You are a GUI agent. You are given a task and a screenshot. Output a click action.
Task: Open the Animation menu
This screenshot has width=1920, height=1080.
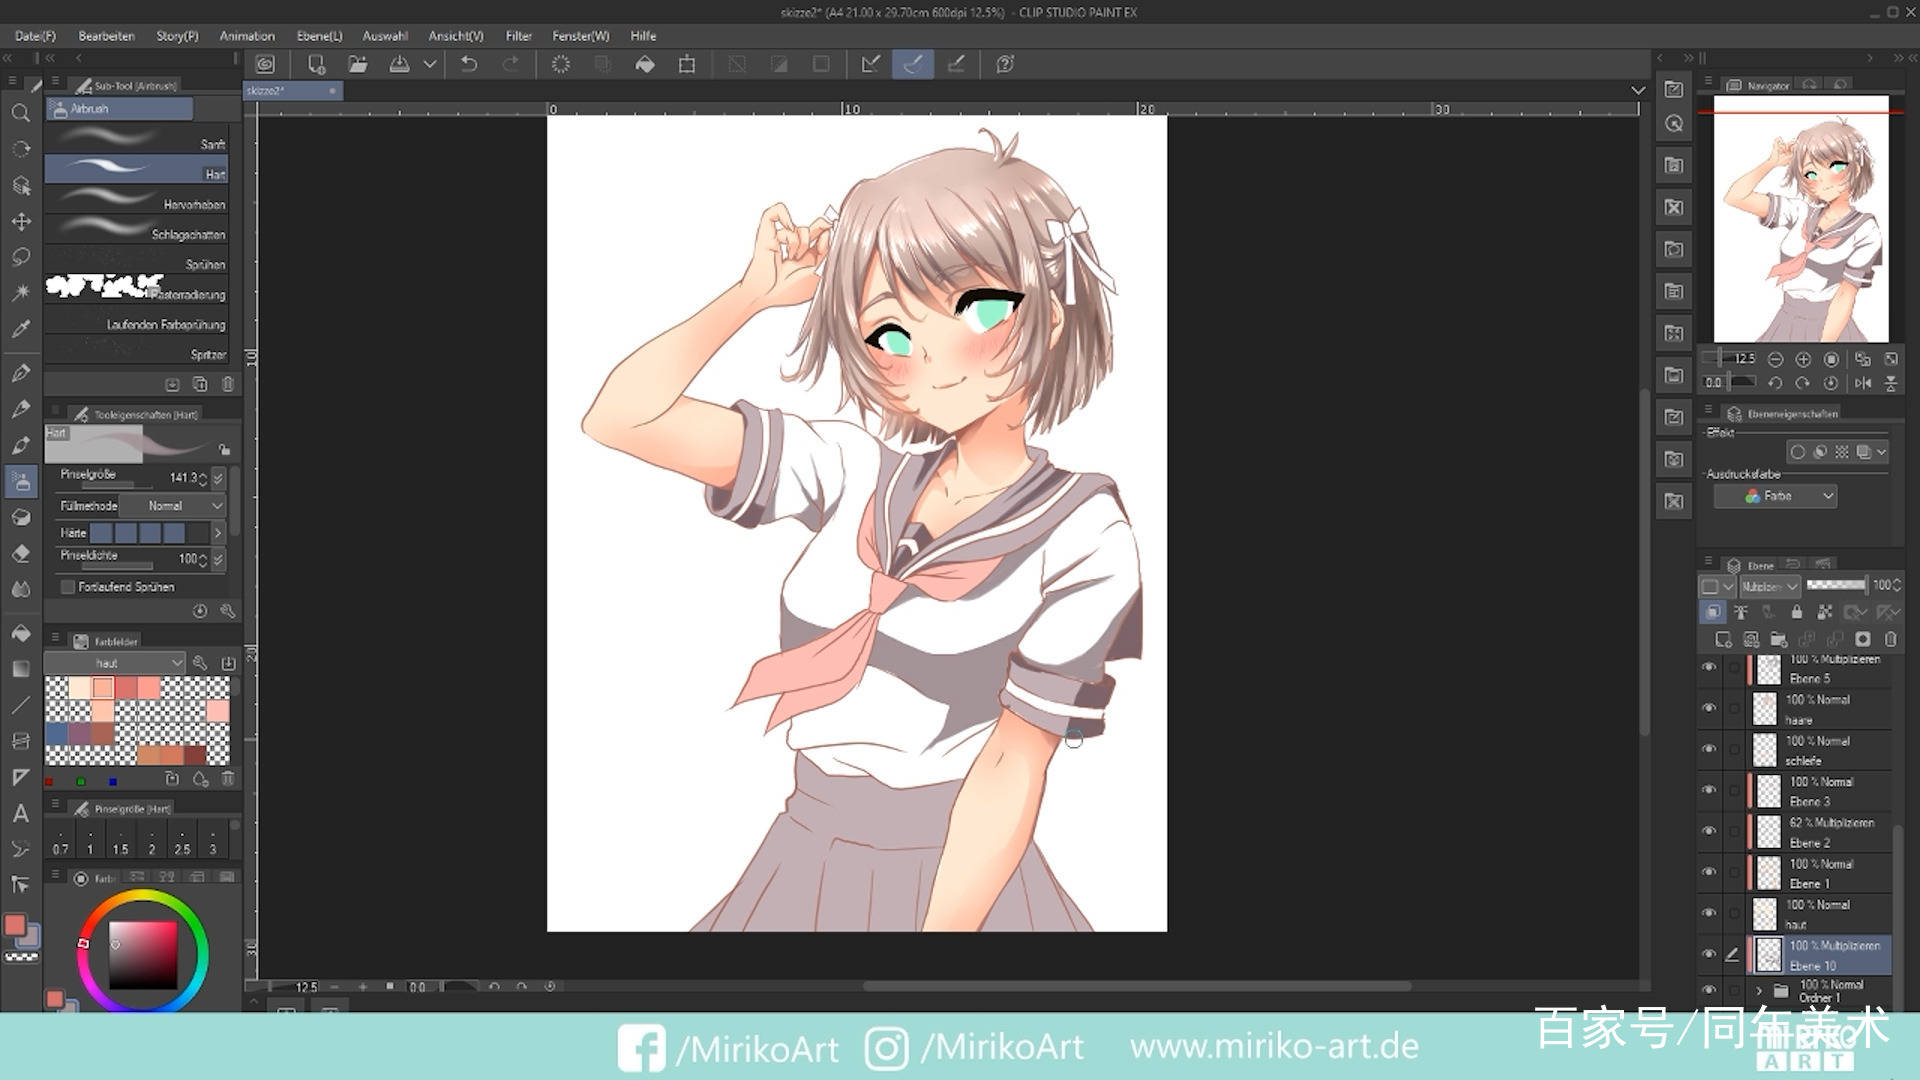click(247, 36)
